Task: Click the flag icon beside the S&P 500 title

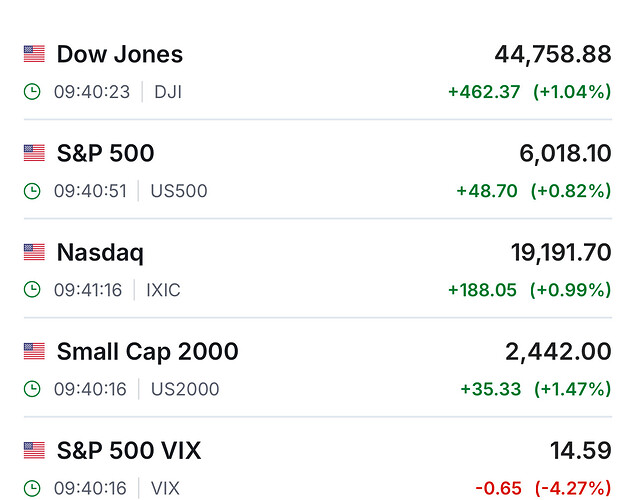Action: click(x=35, y=153)
